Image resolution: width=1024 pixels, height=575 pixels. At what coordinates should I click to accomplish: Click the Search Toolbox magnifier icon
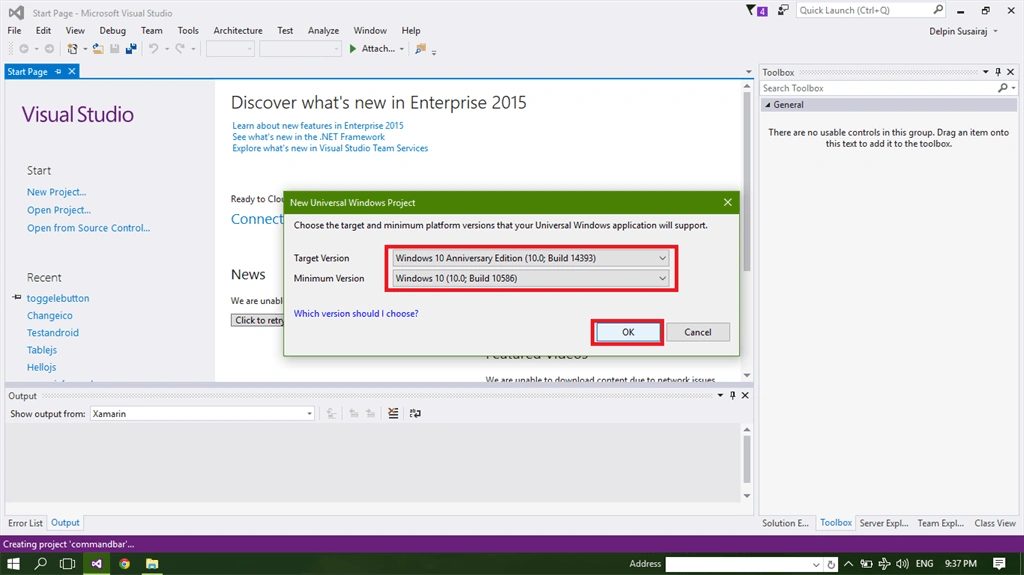click(1002, 88)
